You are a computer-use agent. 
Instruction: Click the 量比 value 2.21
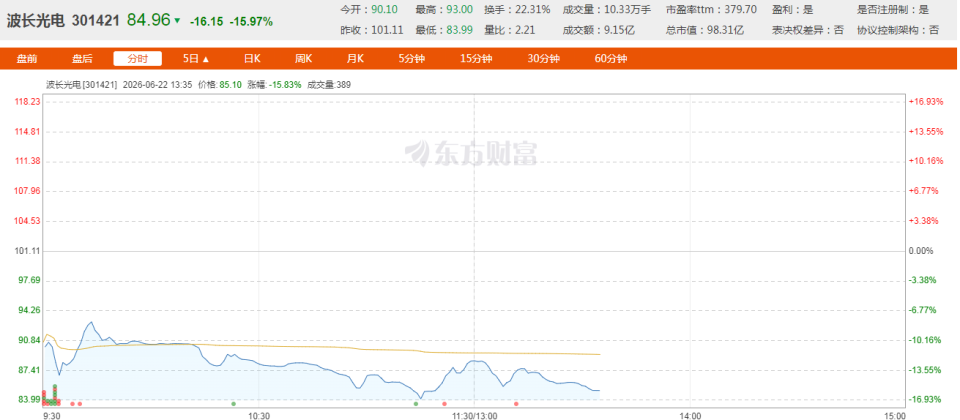525,30
